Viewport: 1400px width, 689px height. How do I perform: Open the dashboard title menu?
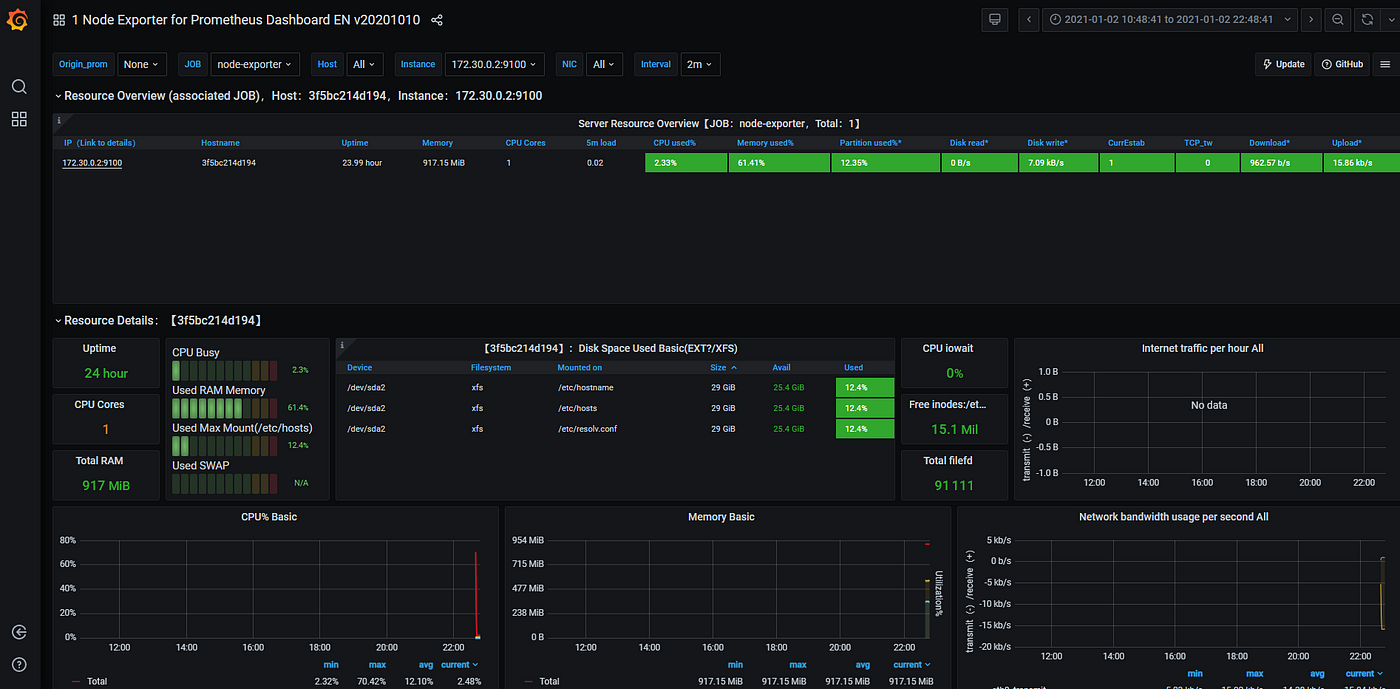point(245,20)
